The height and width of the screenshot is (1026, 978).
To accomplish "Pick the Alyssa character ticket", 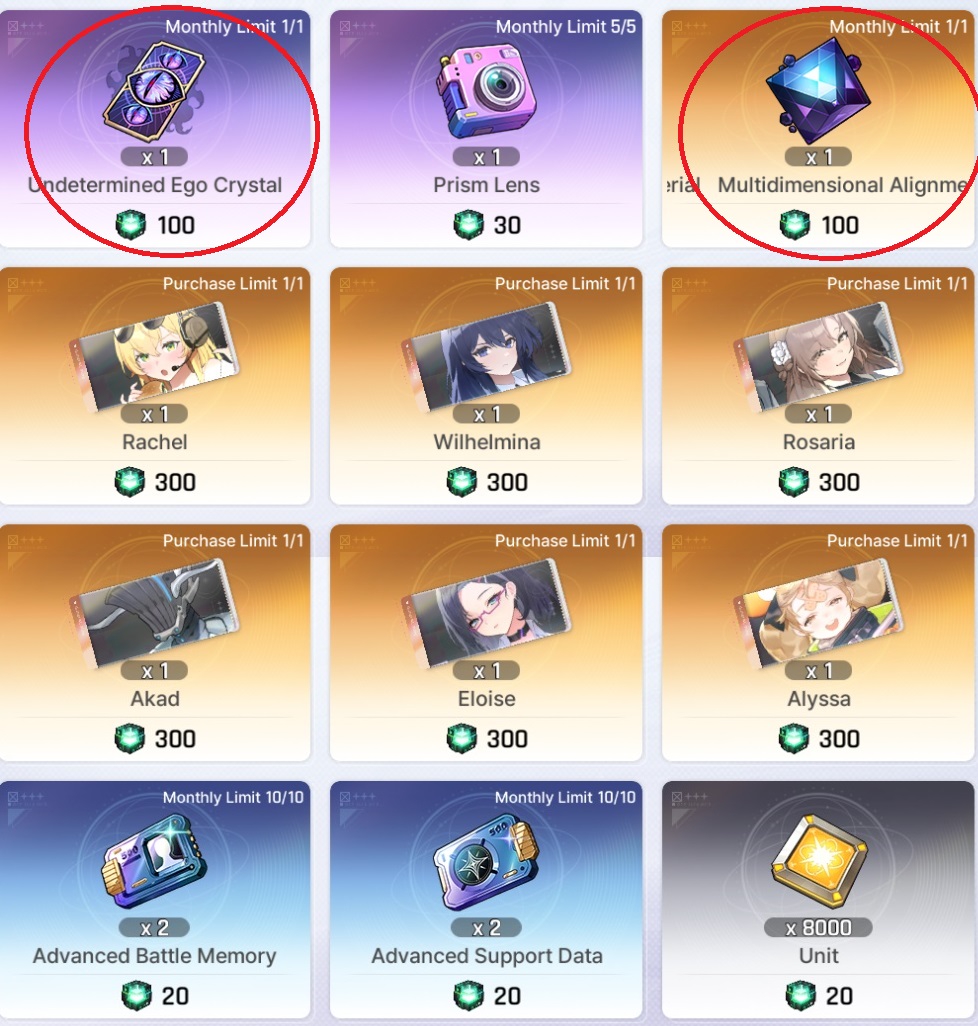I will pos(818,613).
